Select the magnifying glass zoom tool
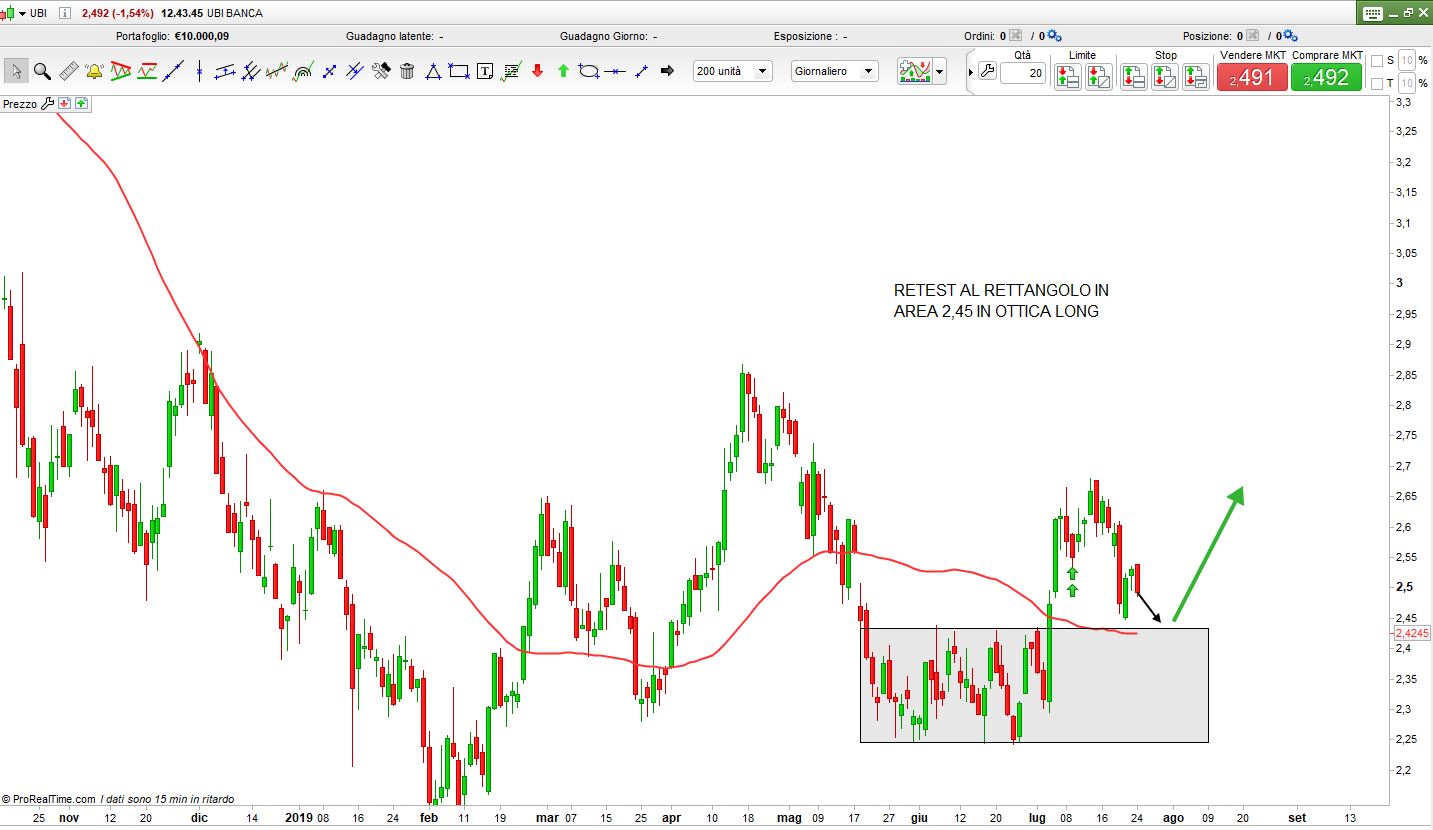1433x830 pixels. [x=42, y=71]
